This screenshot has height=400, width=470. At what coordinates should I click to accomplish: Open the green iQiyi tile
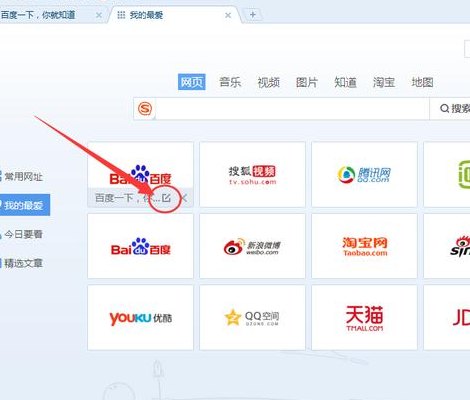447,174
